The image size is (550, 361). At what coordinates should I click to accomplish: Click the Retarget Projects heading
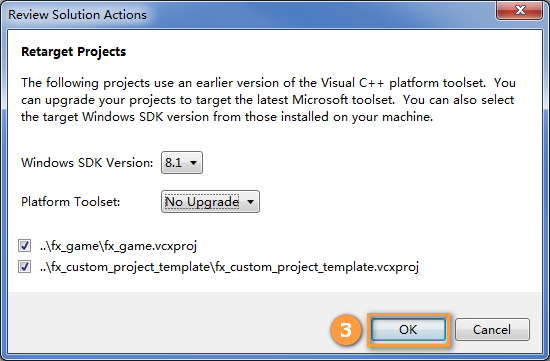coord(73,52)
